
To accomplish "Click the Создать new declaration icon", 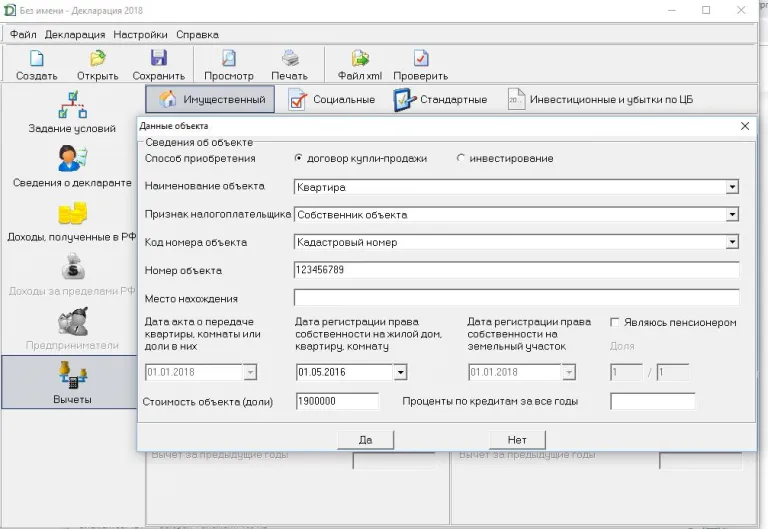I will pyautogui.click(x=36, y=59).
